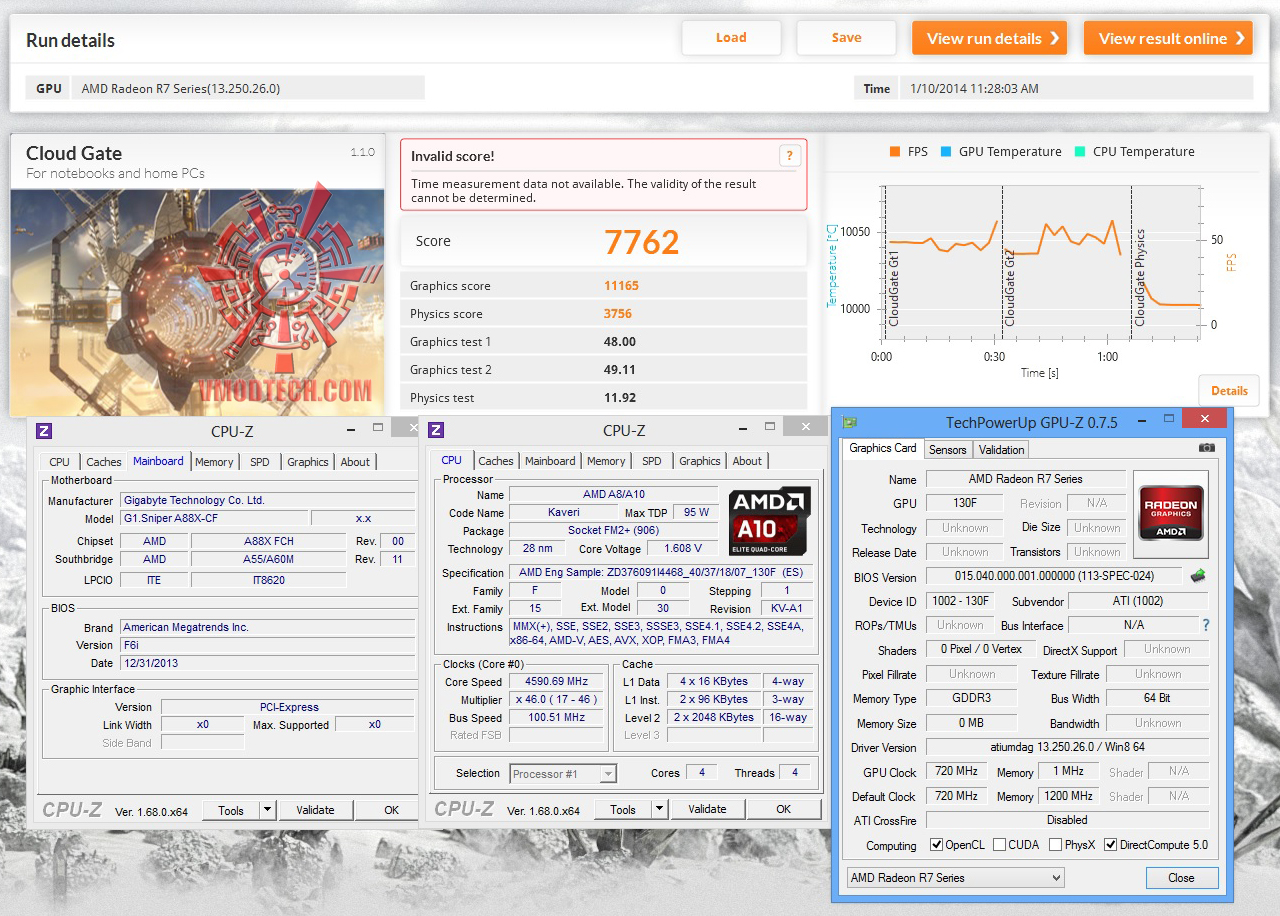Screen dimensions: 1280x916
Task: Open the Mainboard tab in the CPU-Z processor window
Action: [550, 461]
